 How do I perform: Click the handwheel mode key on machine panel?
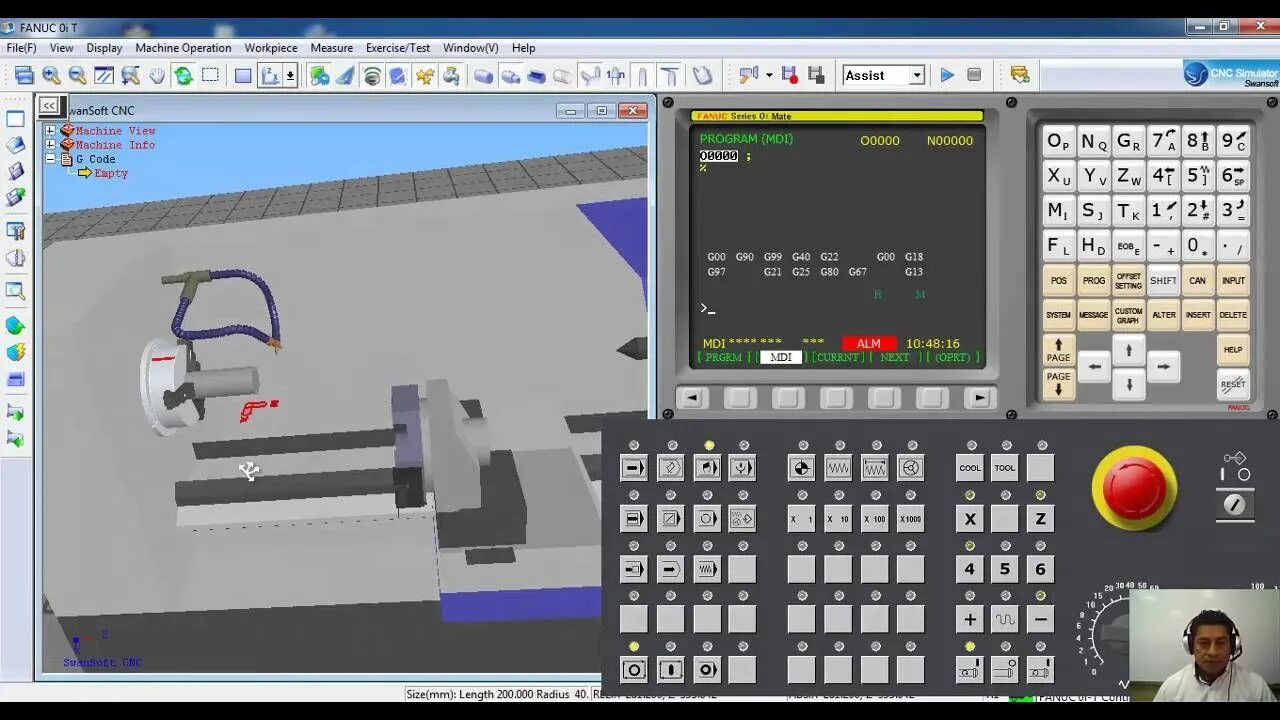point(910,468)
